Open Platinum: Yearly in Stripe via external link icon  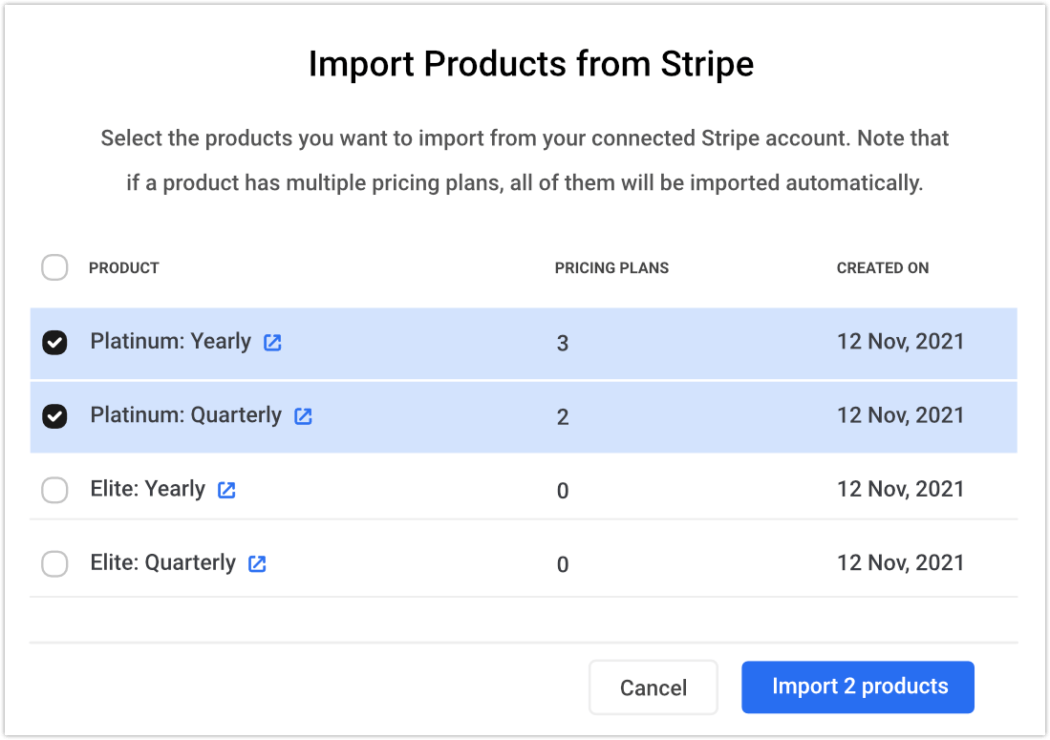tap(272, 341)
